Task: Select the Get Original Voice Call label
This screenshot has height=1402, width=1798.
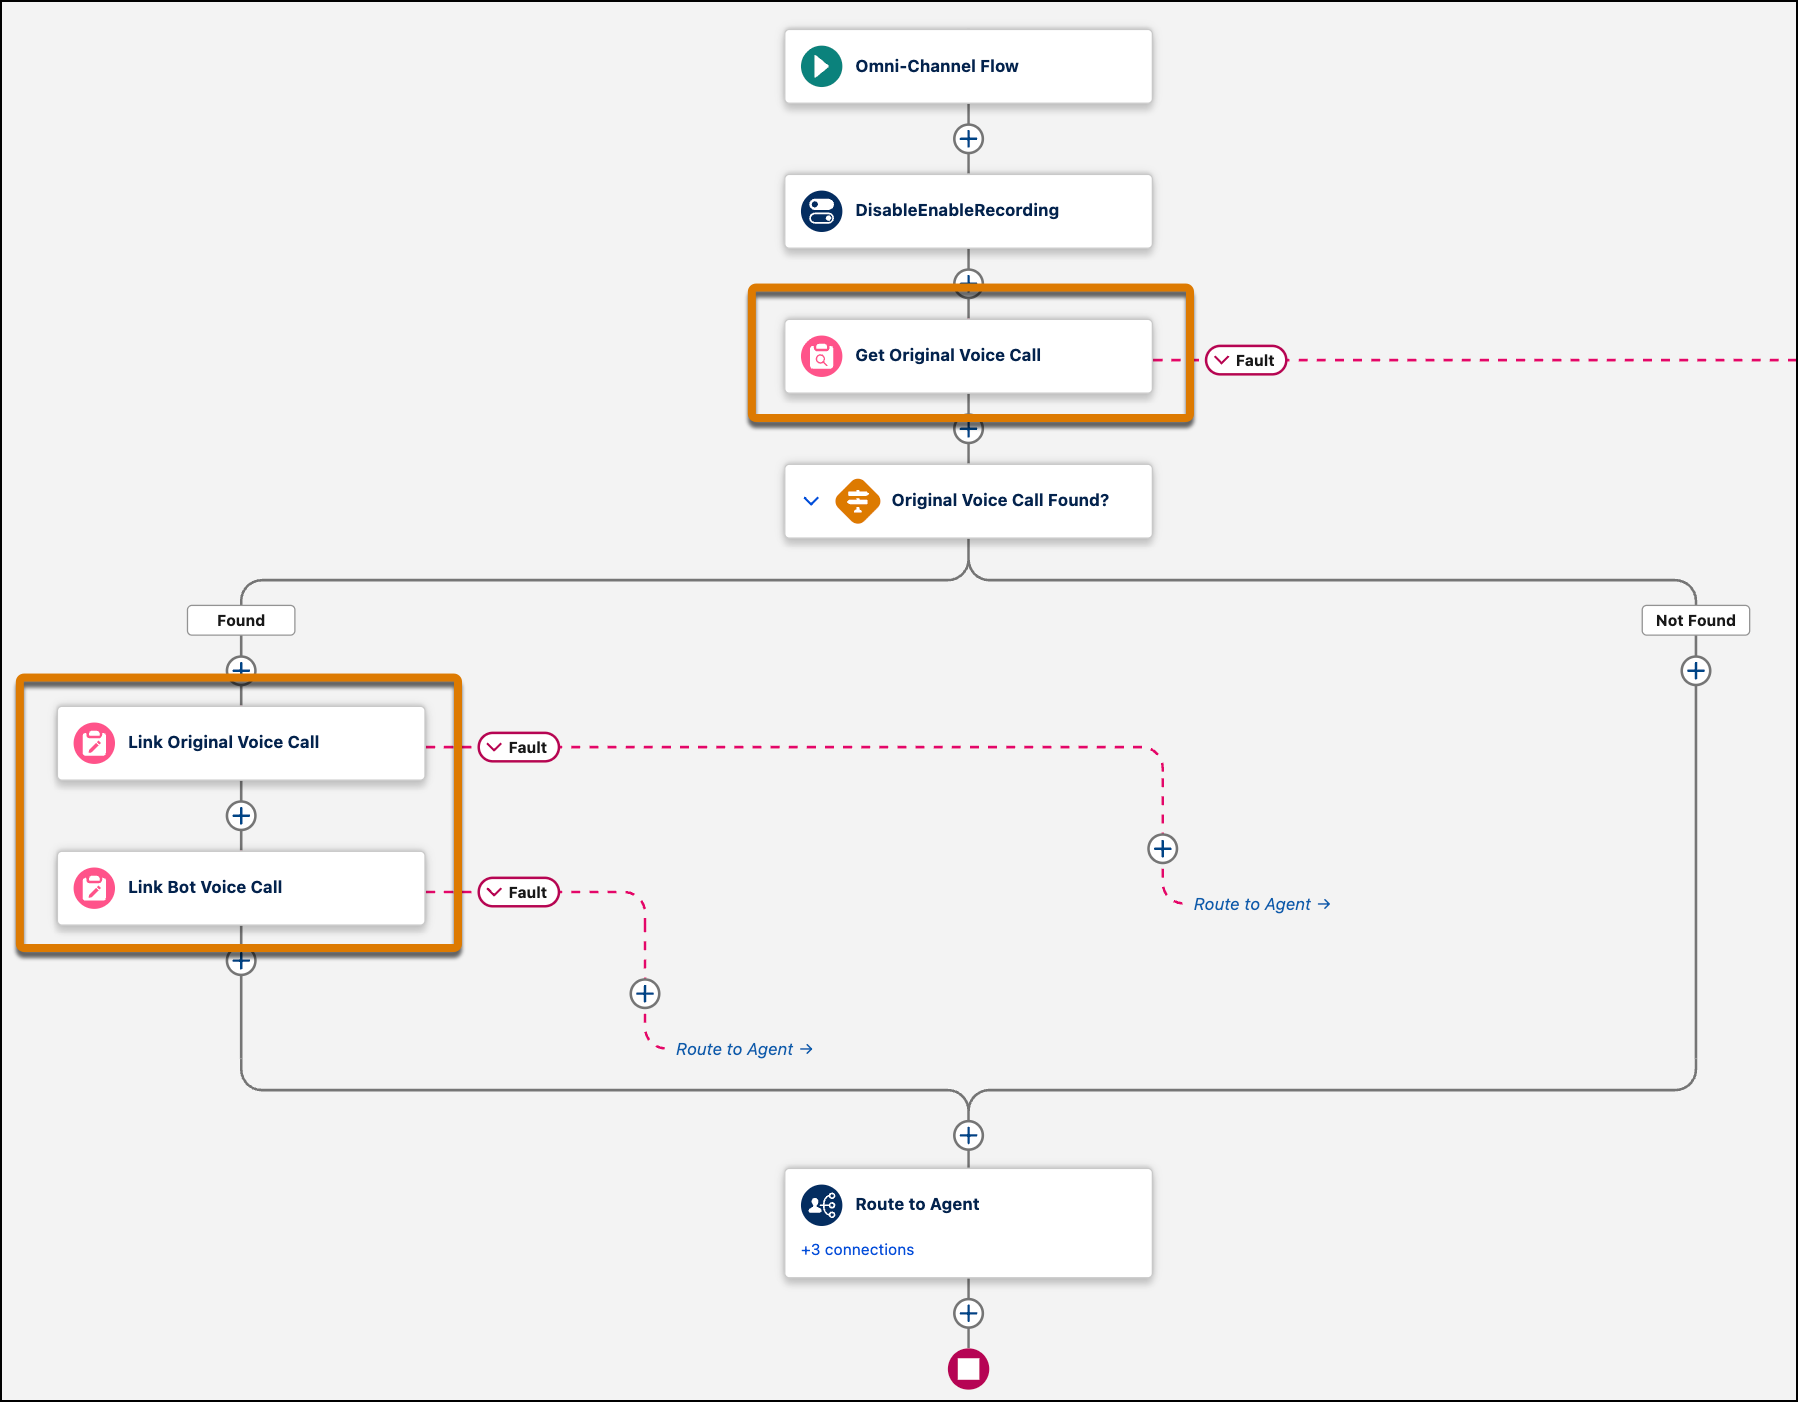Action: tap(948, 355)
